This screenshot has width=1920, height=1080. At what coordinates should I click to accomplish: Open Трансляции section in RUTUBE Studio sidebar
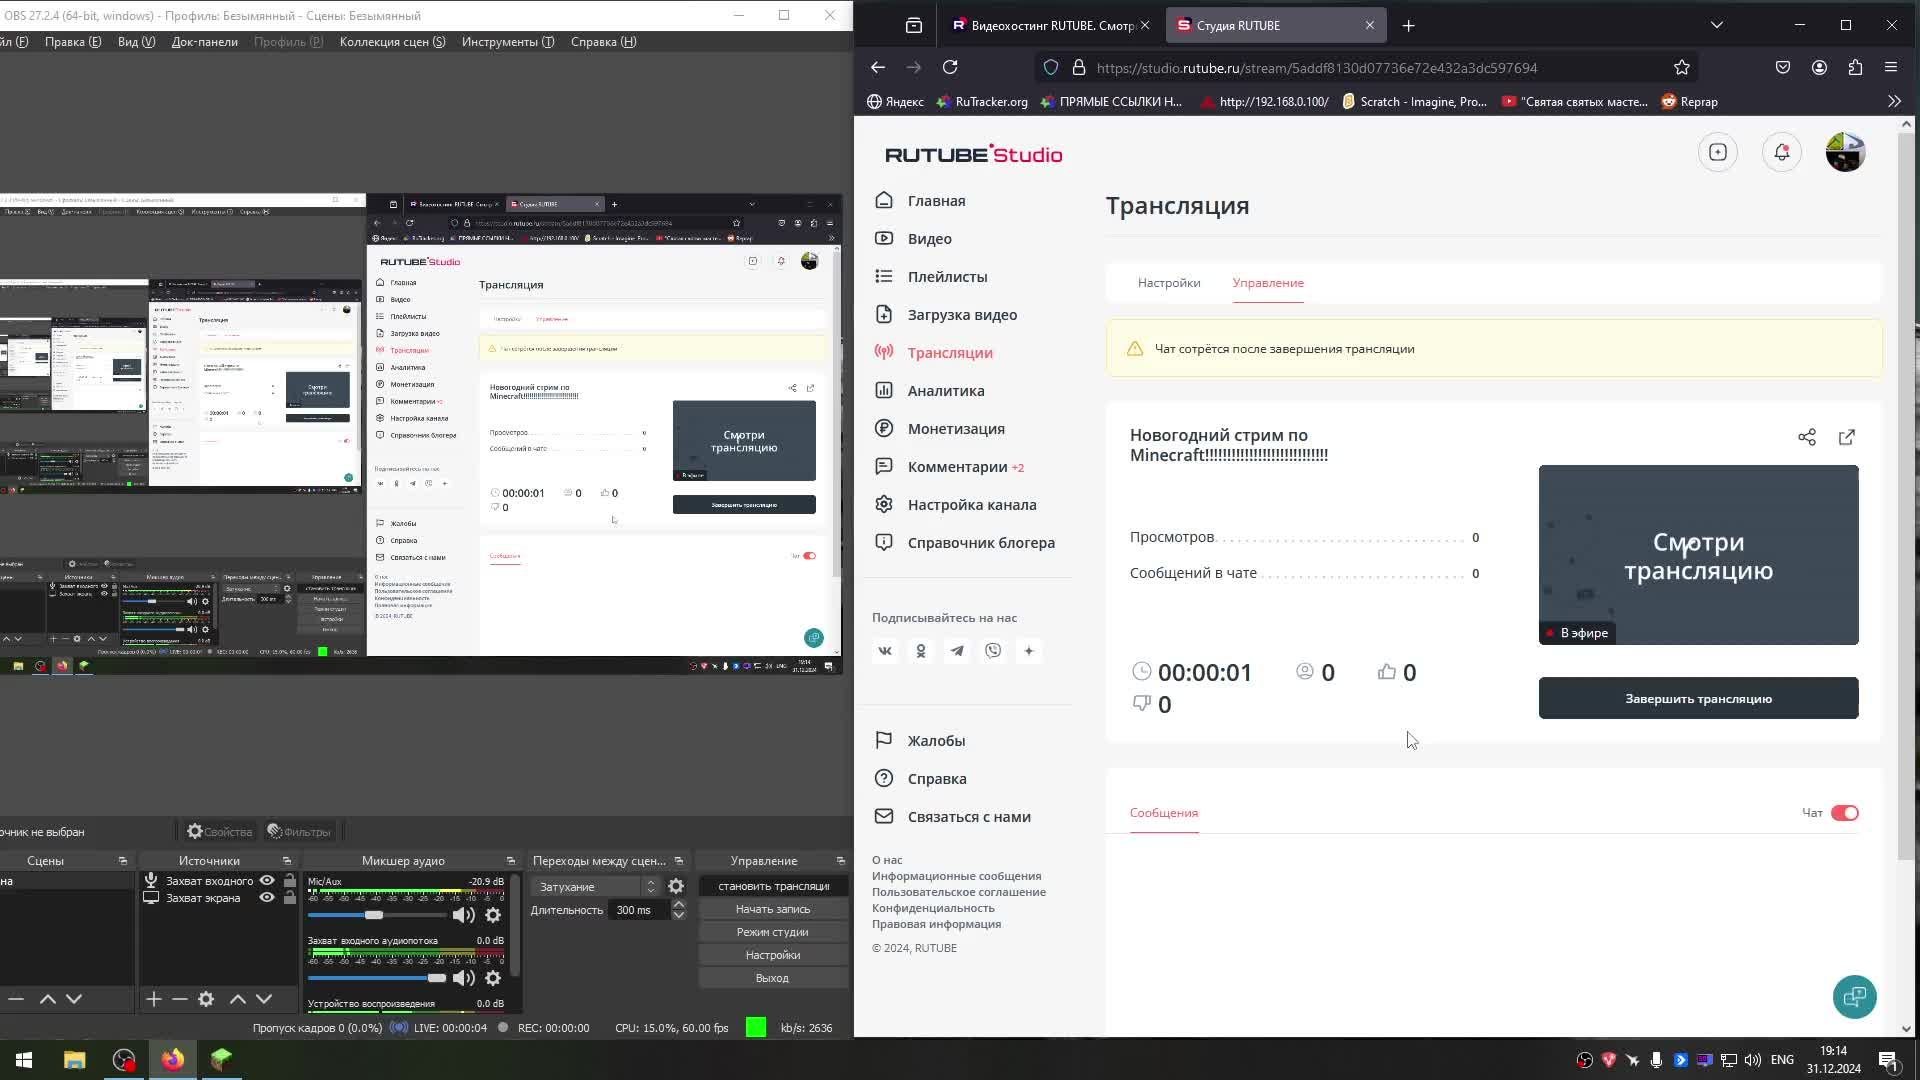pyautogui.click(x=949, y=352)
